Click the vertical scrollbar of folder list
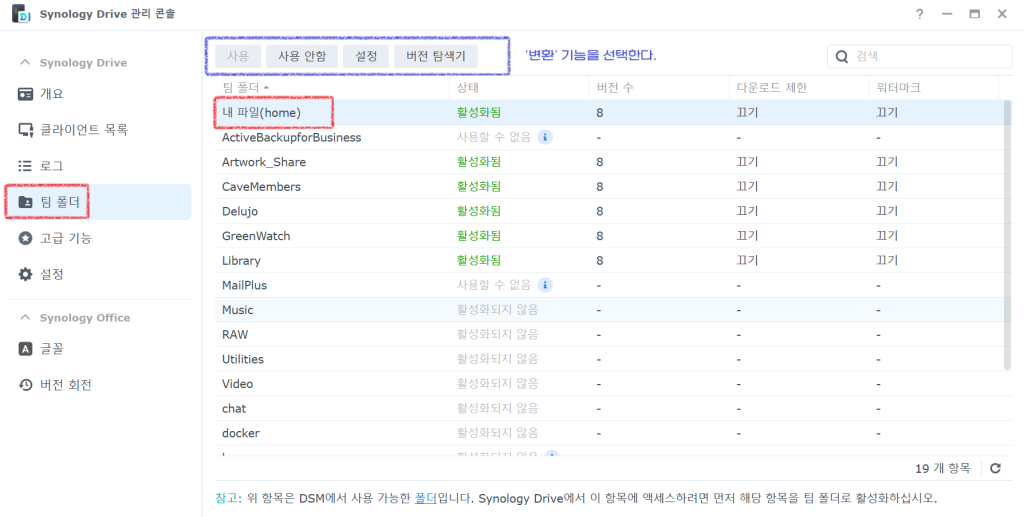 [x=1007, y=235]
